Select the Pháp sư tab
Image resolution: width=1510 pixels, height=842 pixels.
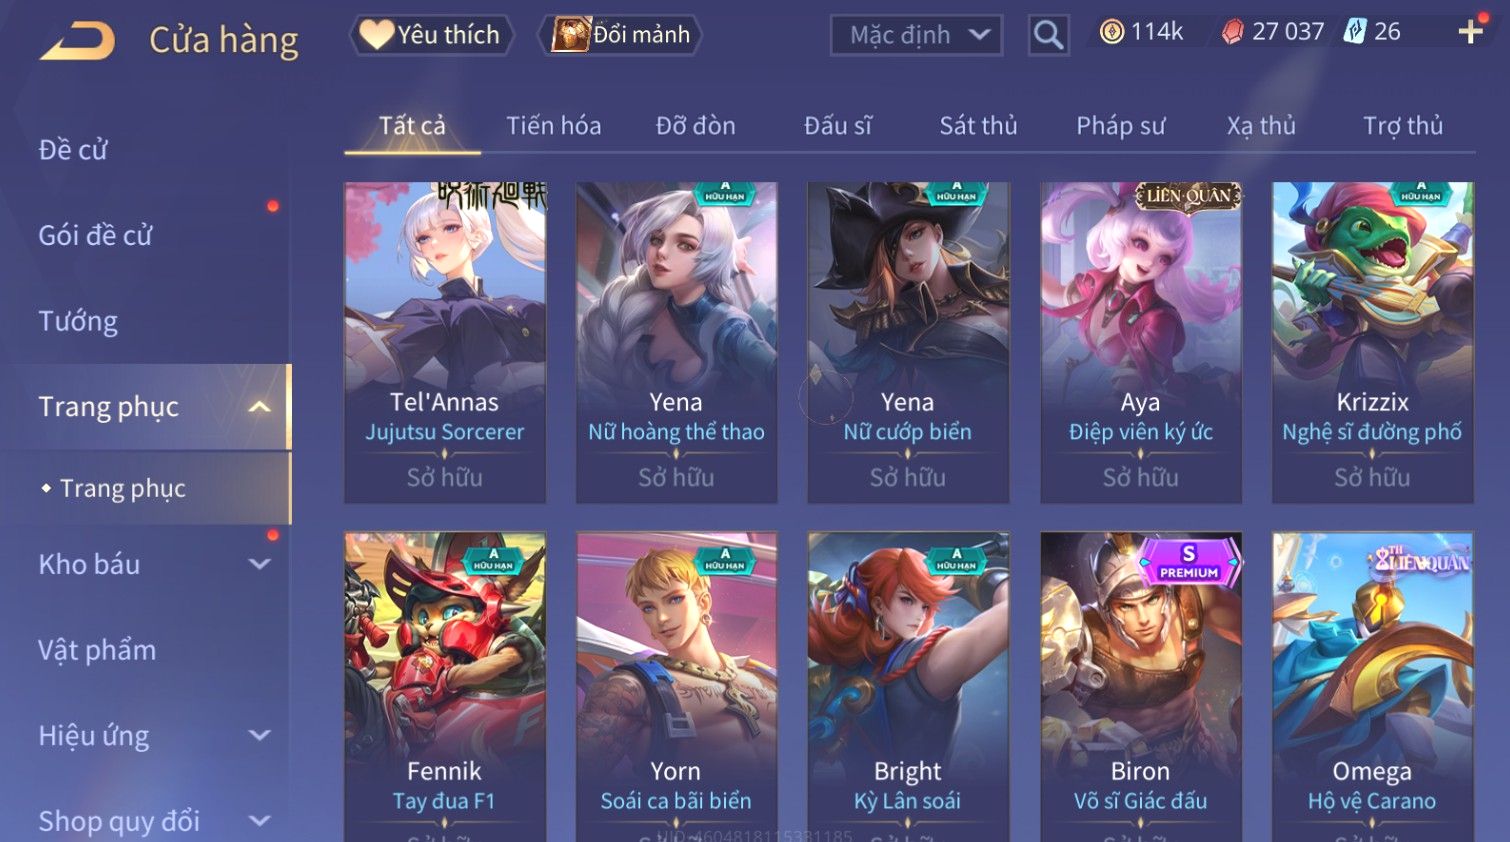(x=1120, y=126)
